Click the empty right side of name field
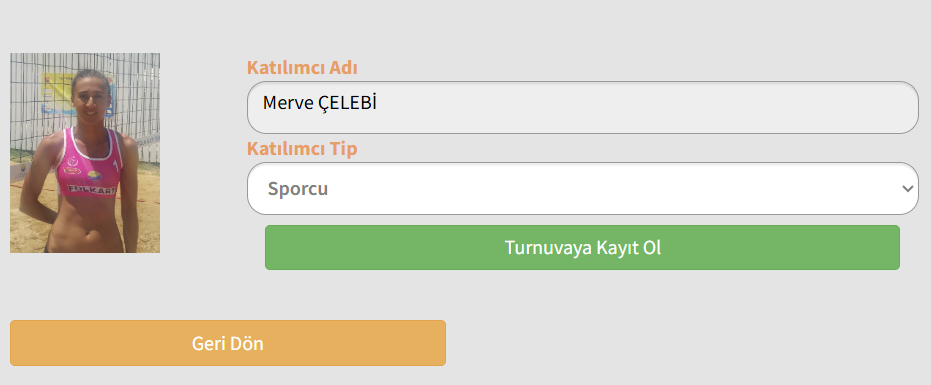The width and height of the screenshot is (931, 385). pyautogui.click(x=653, y=108)
